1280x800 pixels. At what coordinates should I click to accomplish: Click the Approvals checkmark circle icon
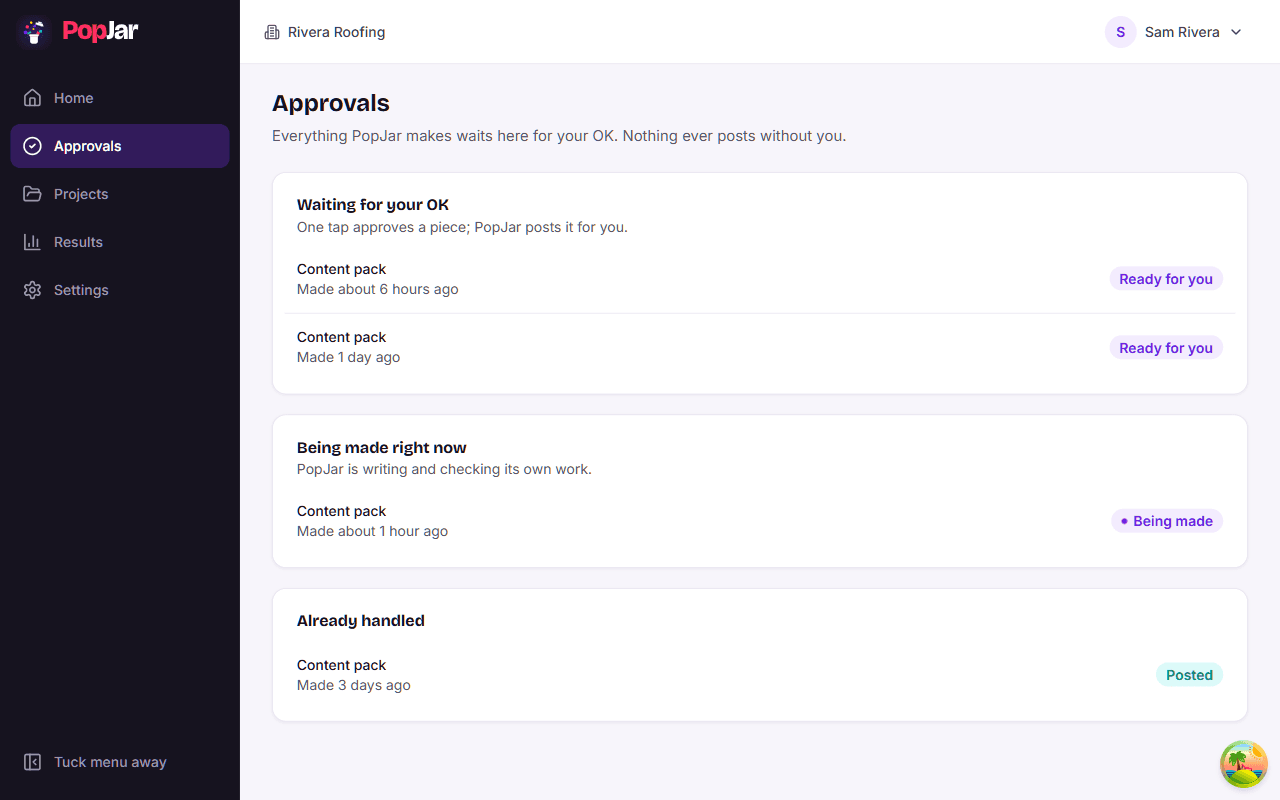coord(33,146)
